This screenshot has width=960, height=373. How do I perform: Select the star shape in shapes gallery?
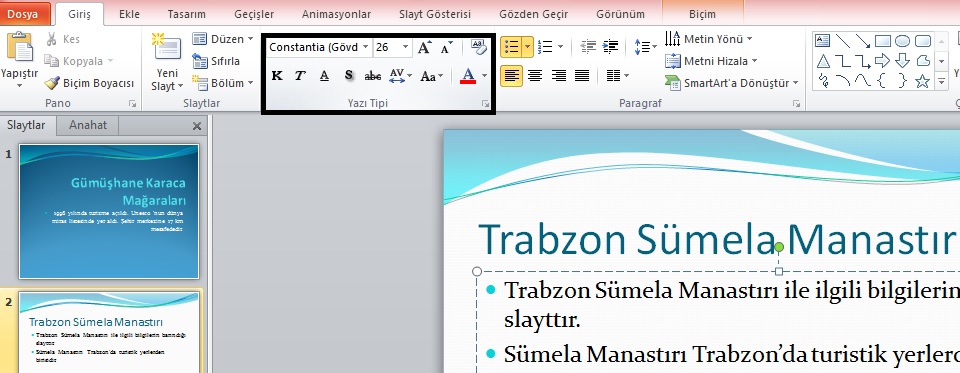pyautogui.click(x=922, y=80)
